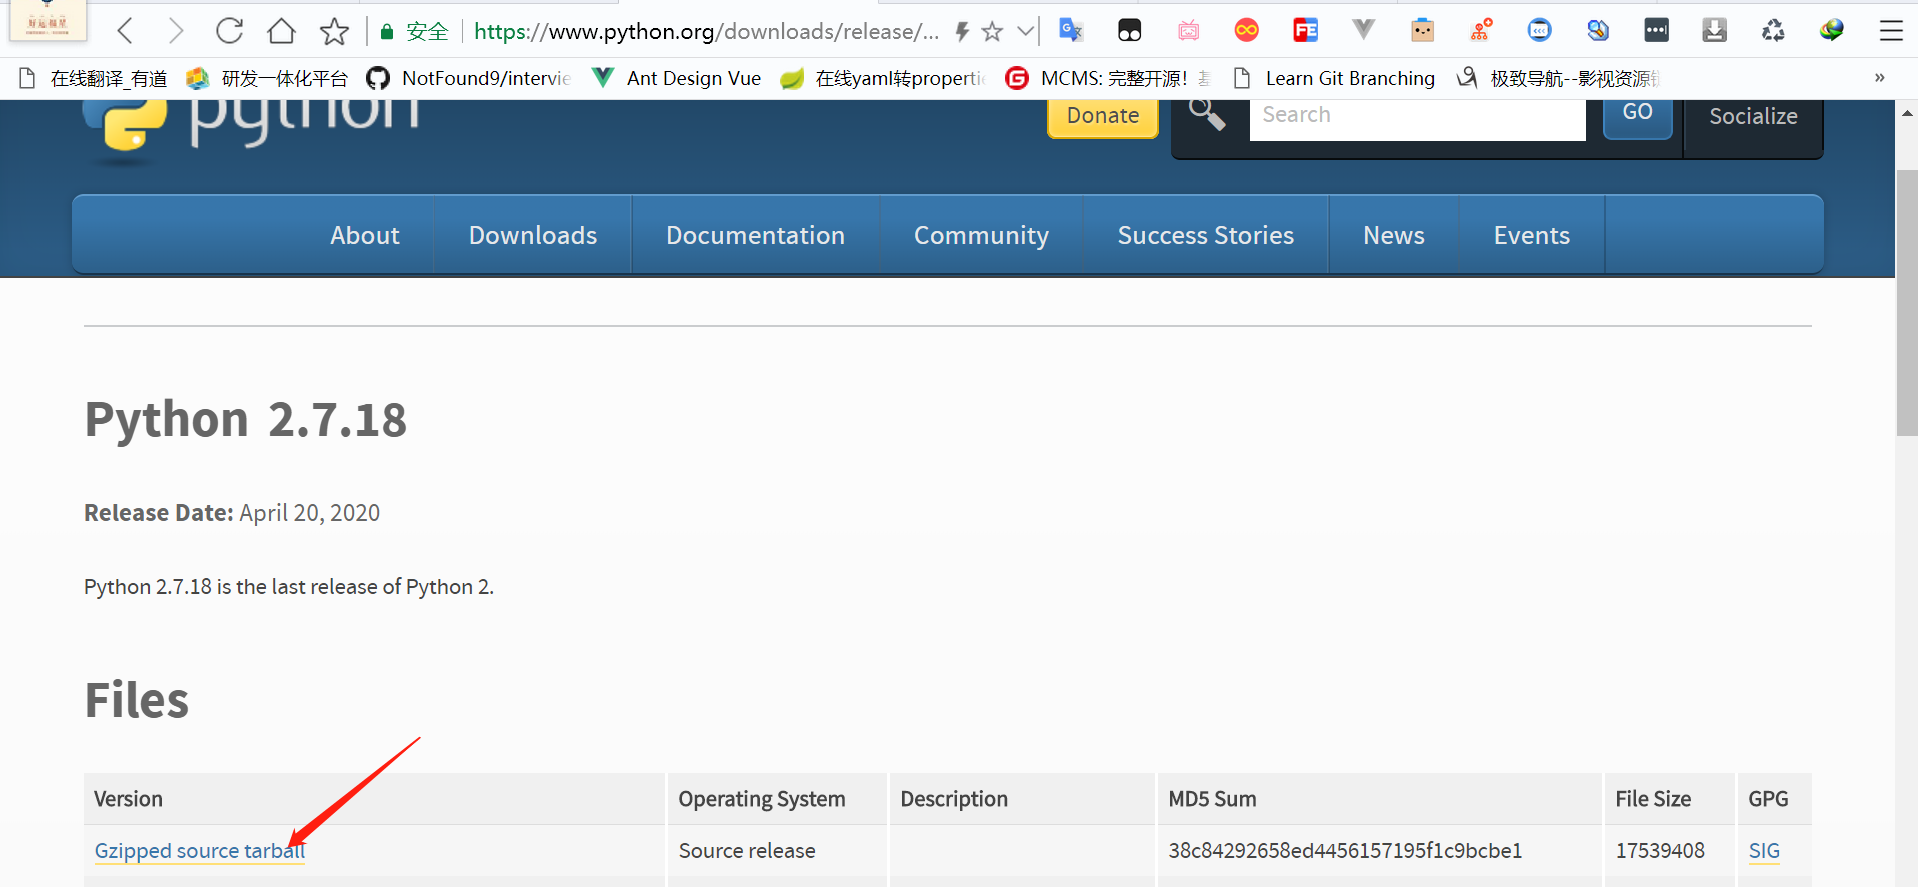
Task: Open the Ant Design Vue bookmark
Action: tap(676, 78)
